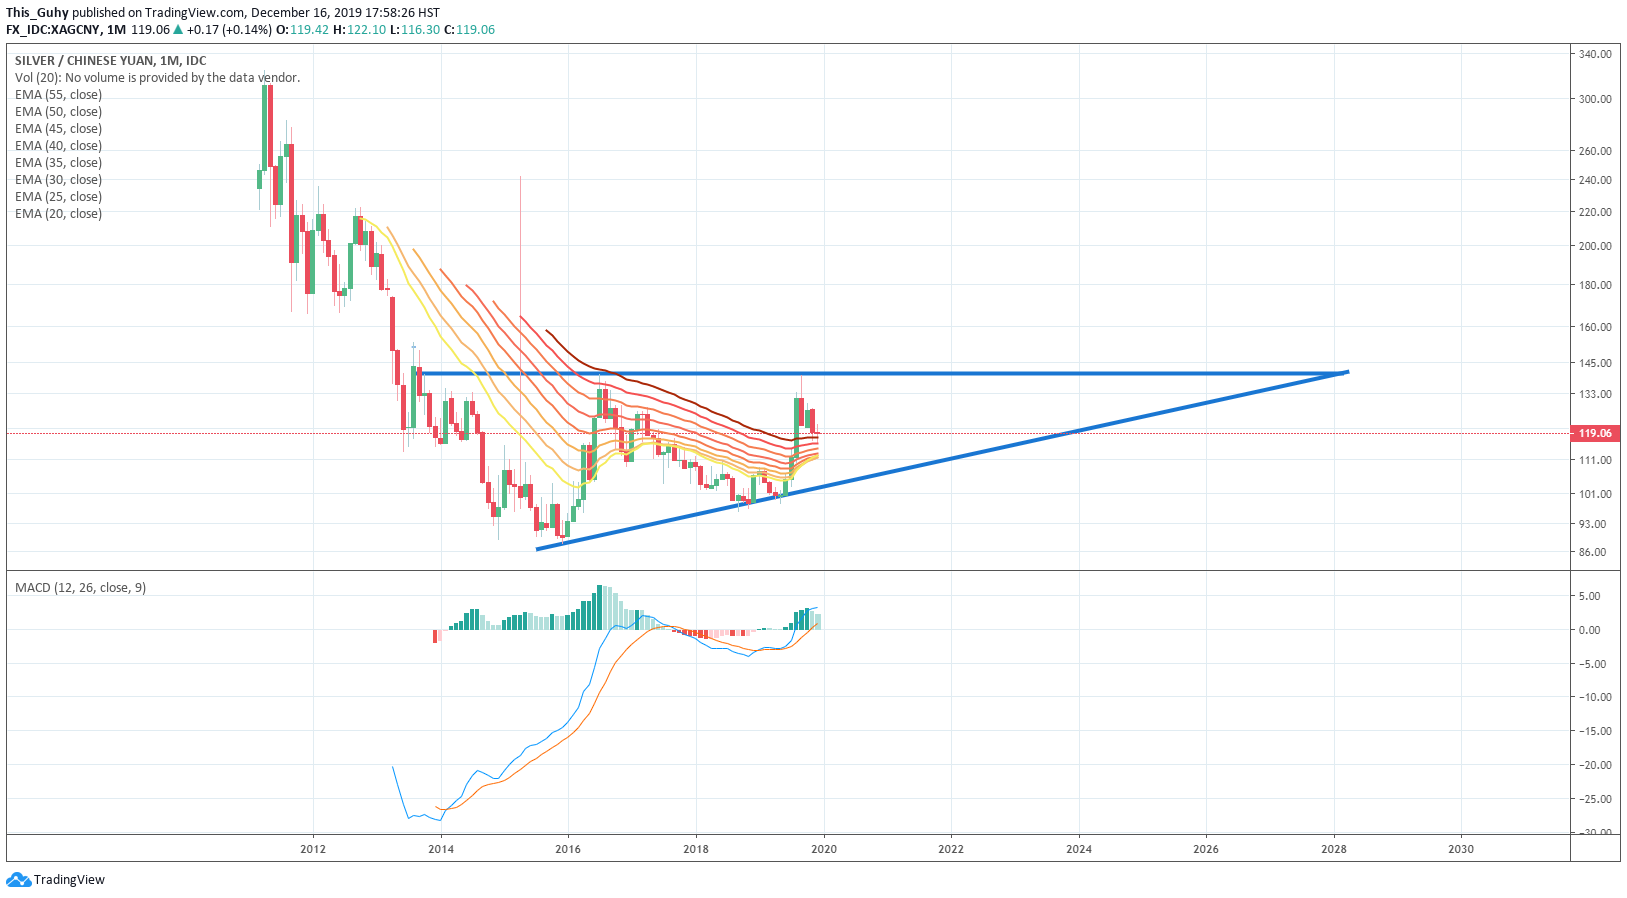Image resolution: width=1627 pixels, height=898 pixels.
Task: Click the 2016 time axis label
Action: click(568, 849)
